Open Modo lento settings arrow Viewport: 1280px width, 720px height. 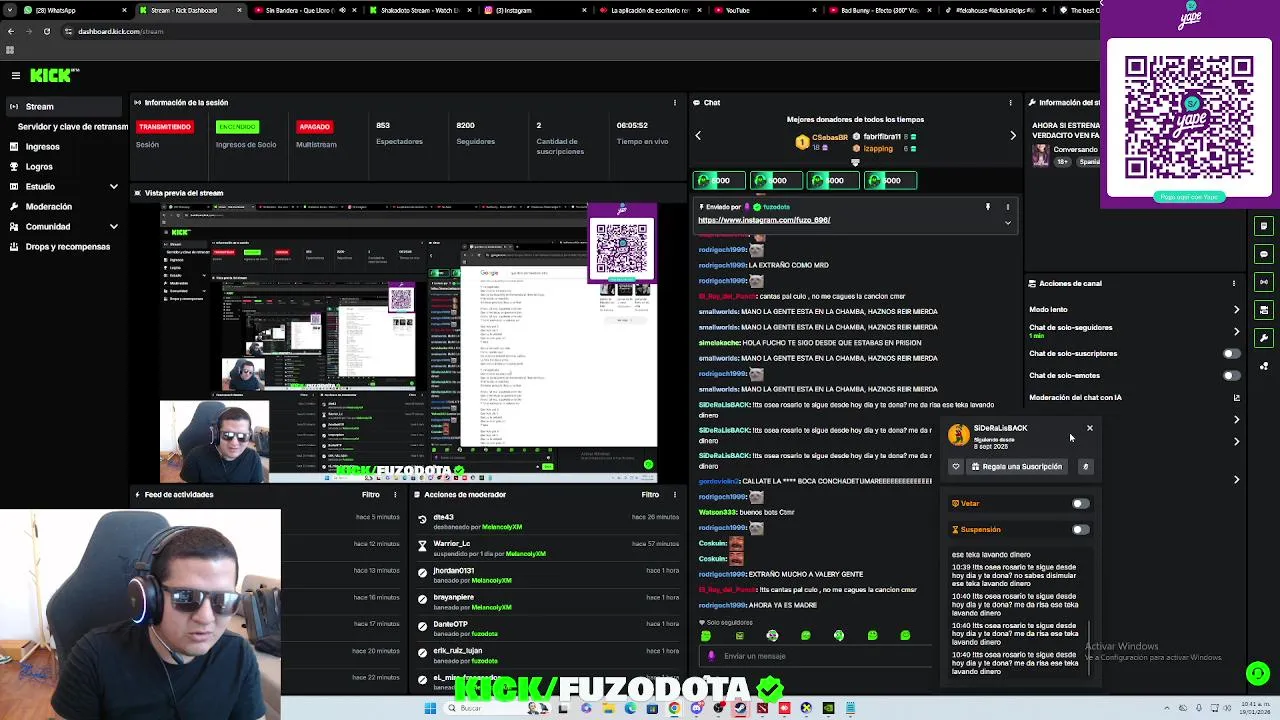[1236, 309]
